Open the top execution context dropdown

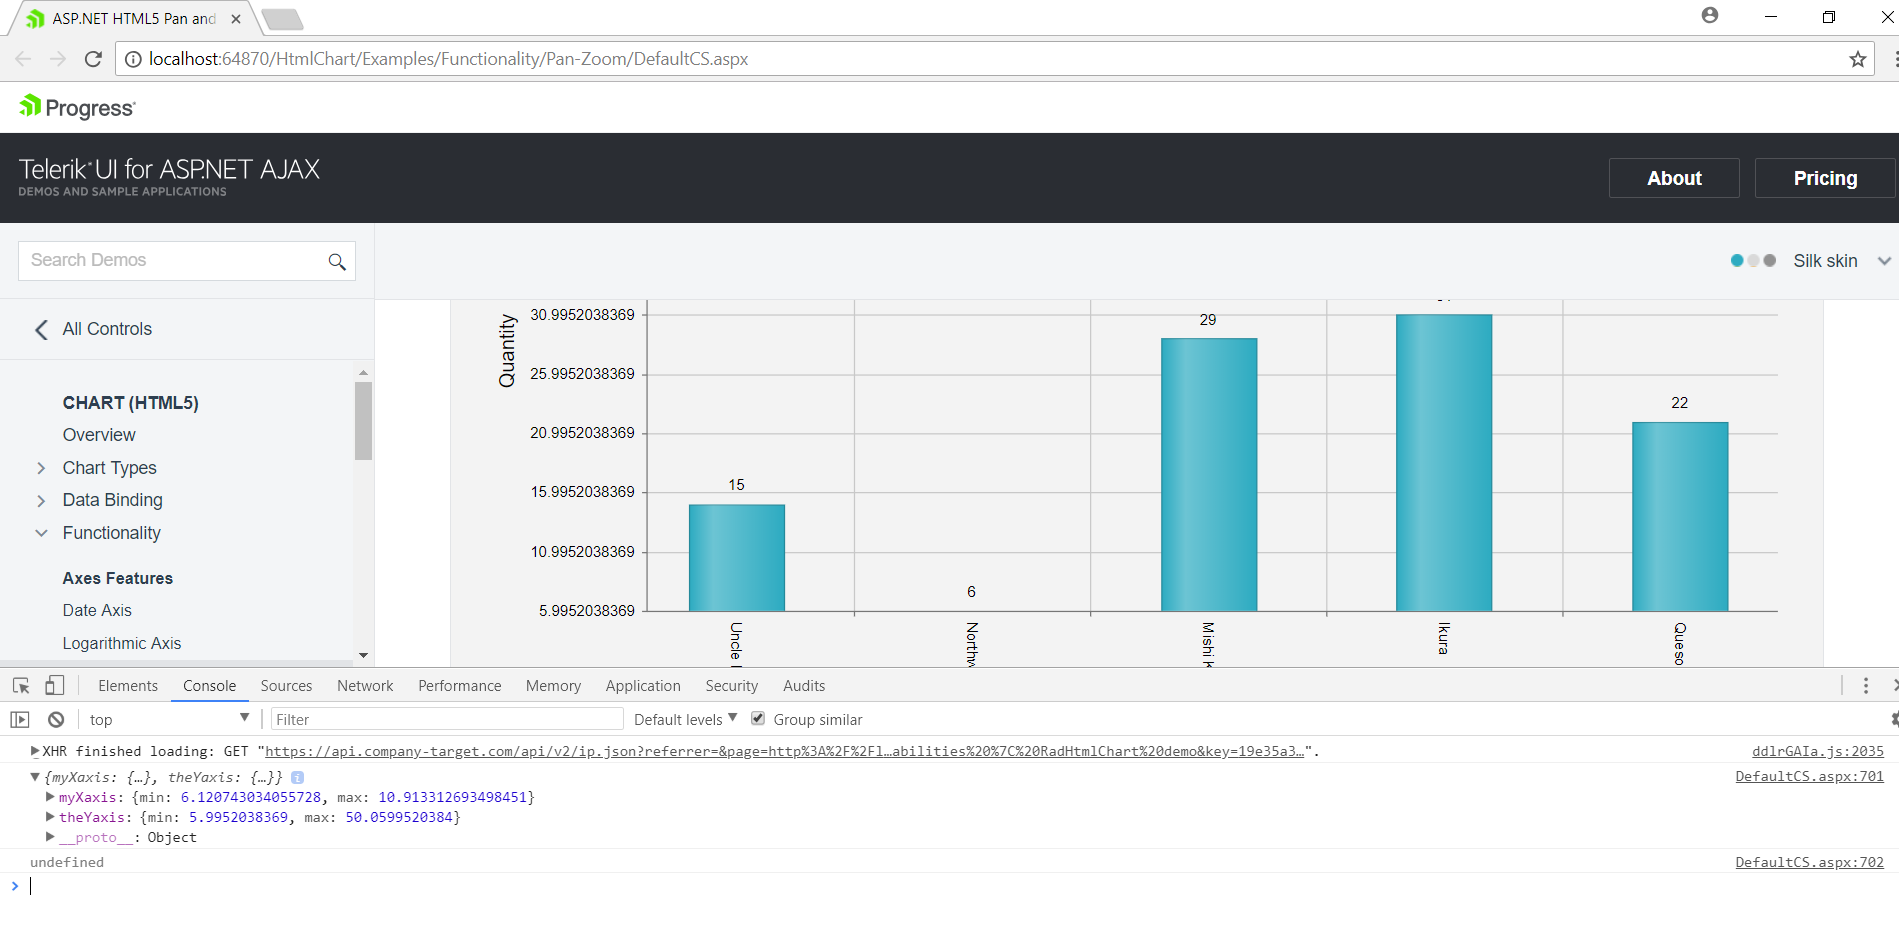(169, 719)
